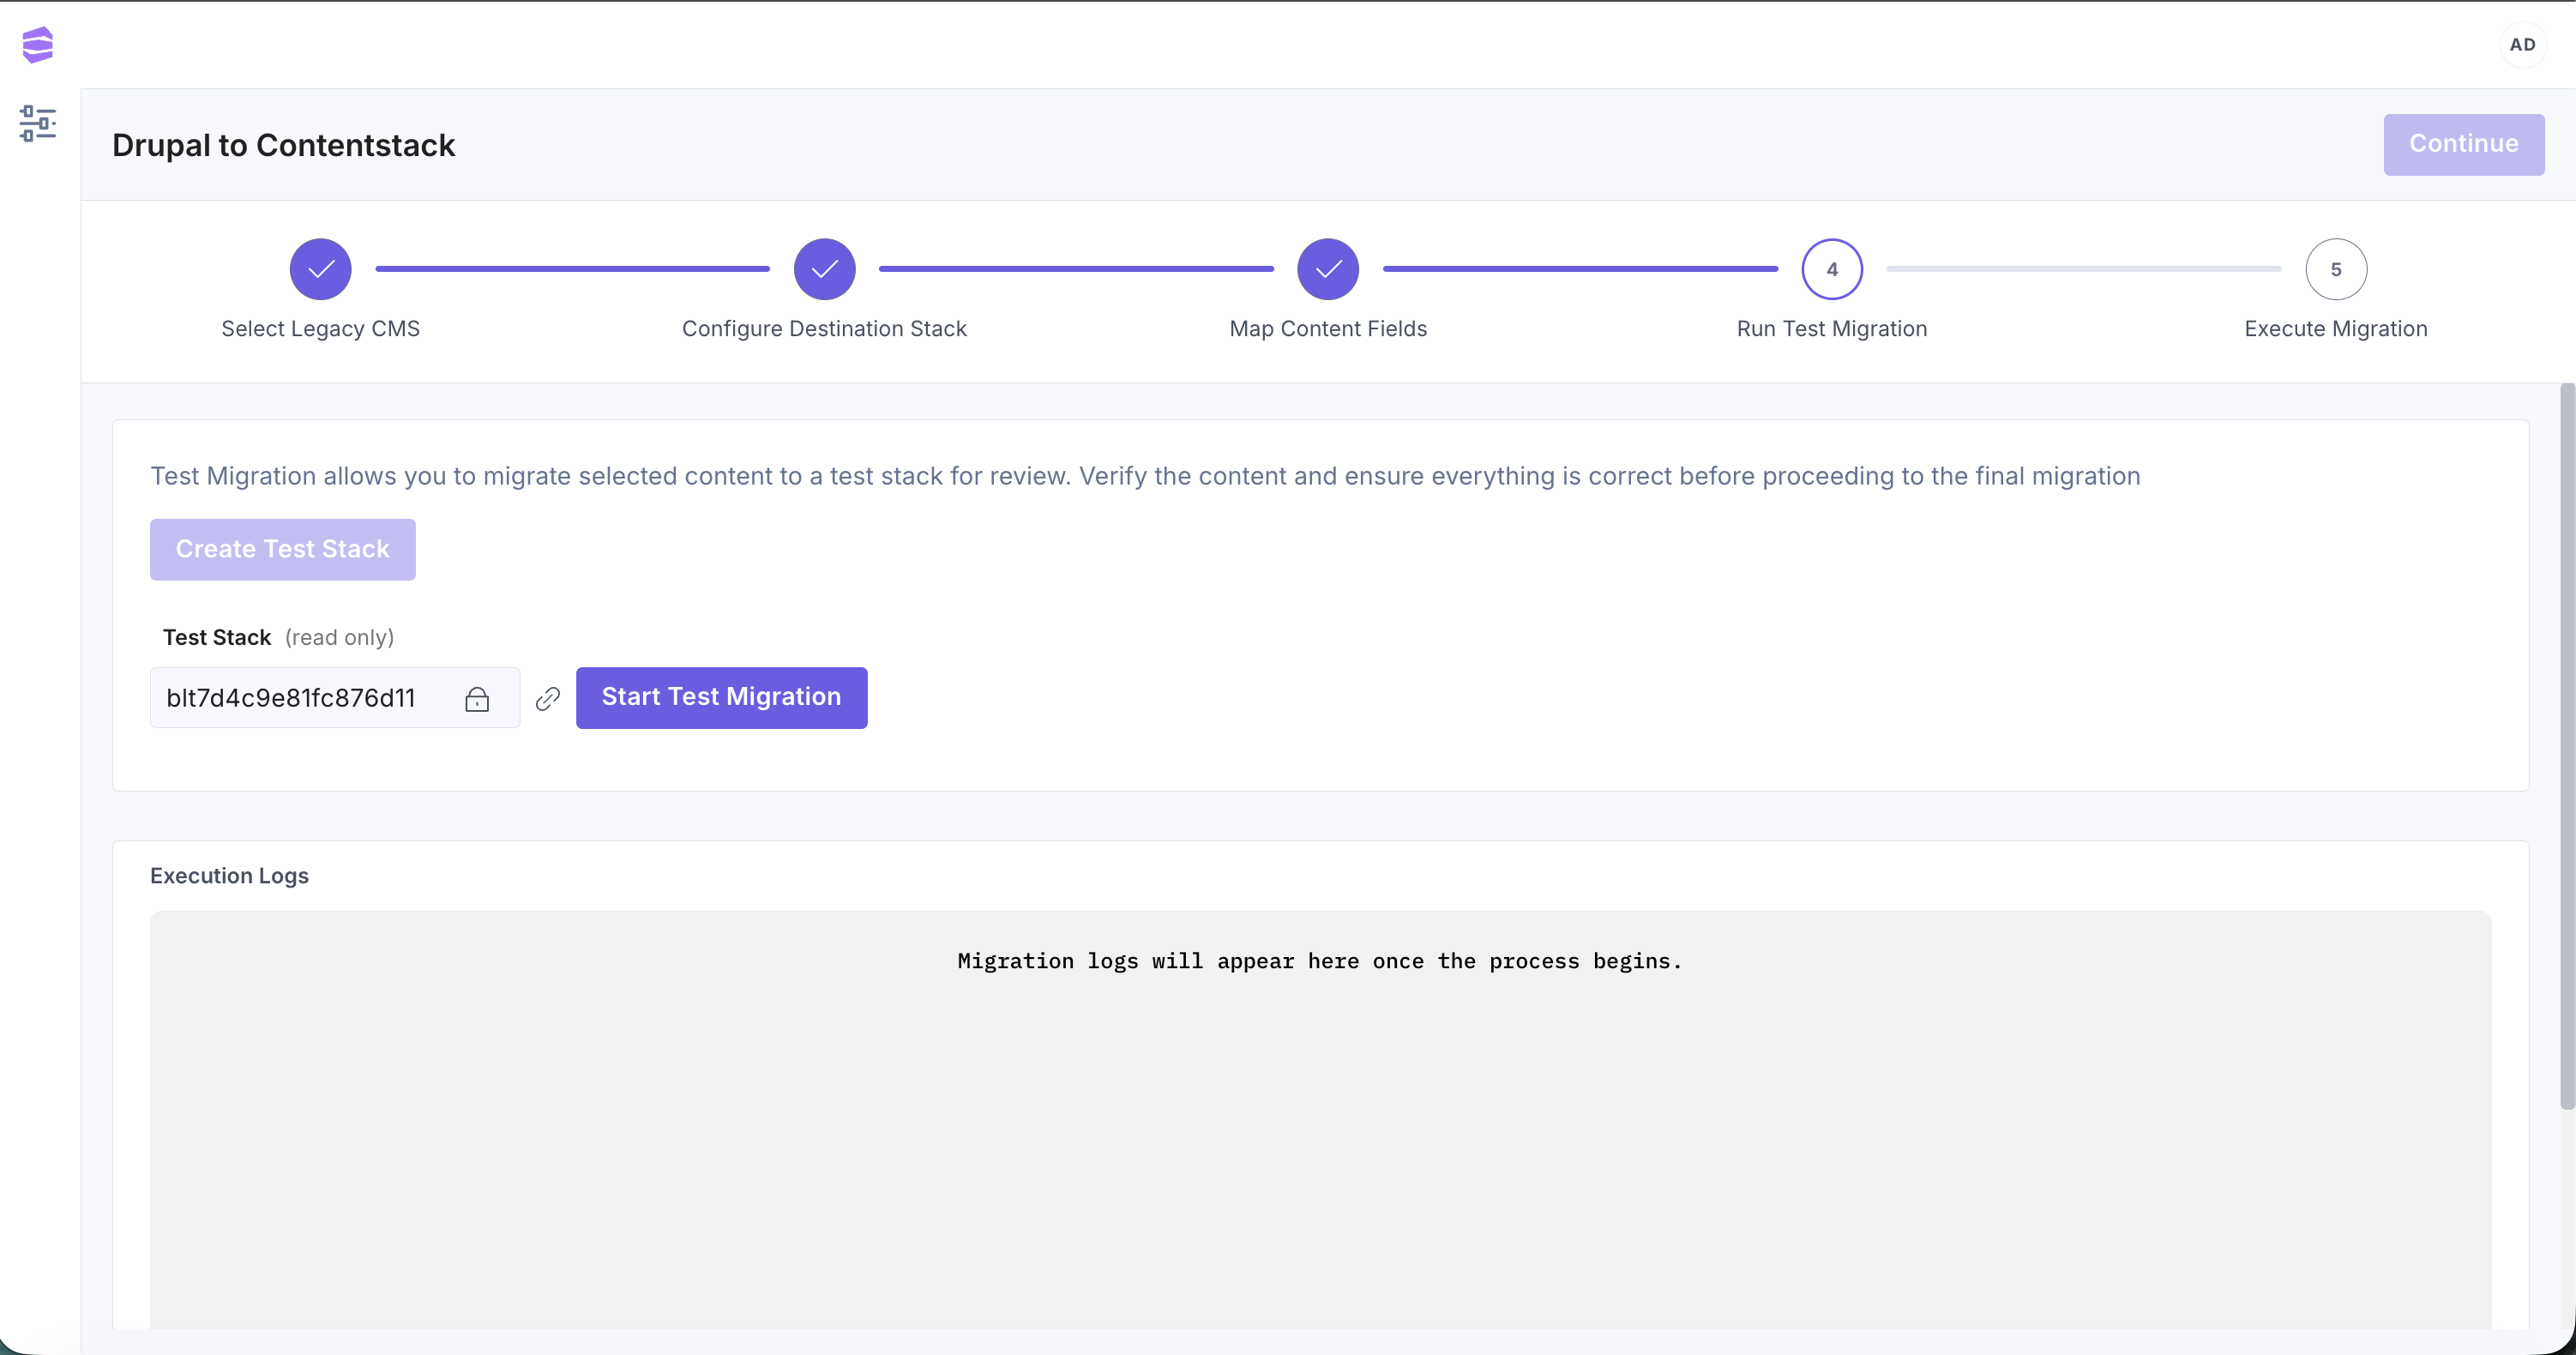Click the Create Test Stack button
This screenshot has width=2576, height=1355.
tap(283, 549)
